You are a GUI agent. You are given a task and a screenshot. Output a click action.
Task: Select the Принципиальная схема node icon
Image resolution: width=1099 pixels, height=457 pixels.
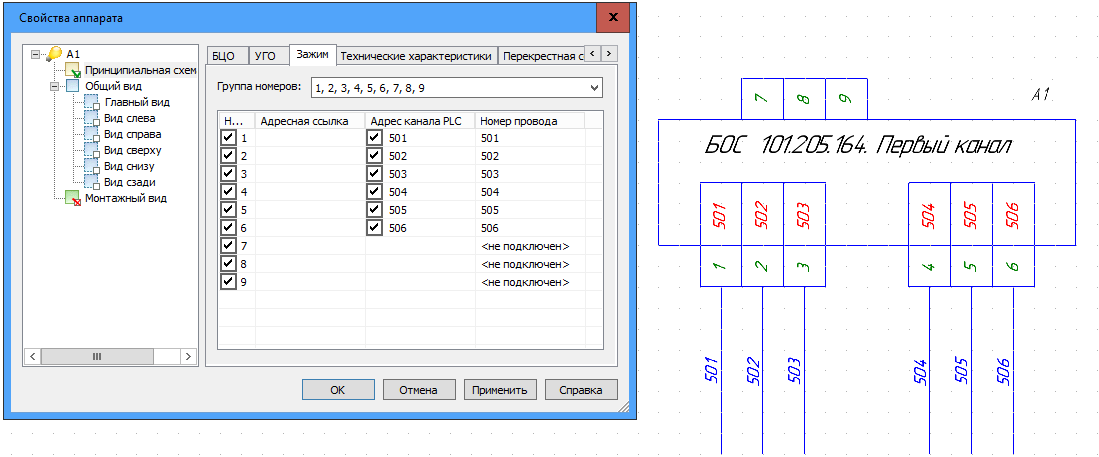[x=73, y=71]
